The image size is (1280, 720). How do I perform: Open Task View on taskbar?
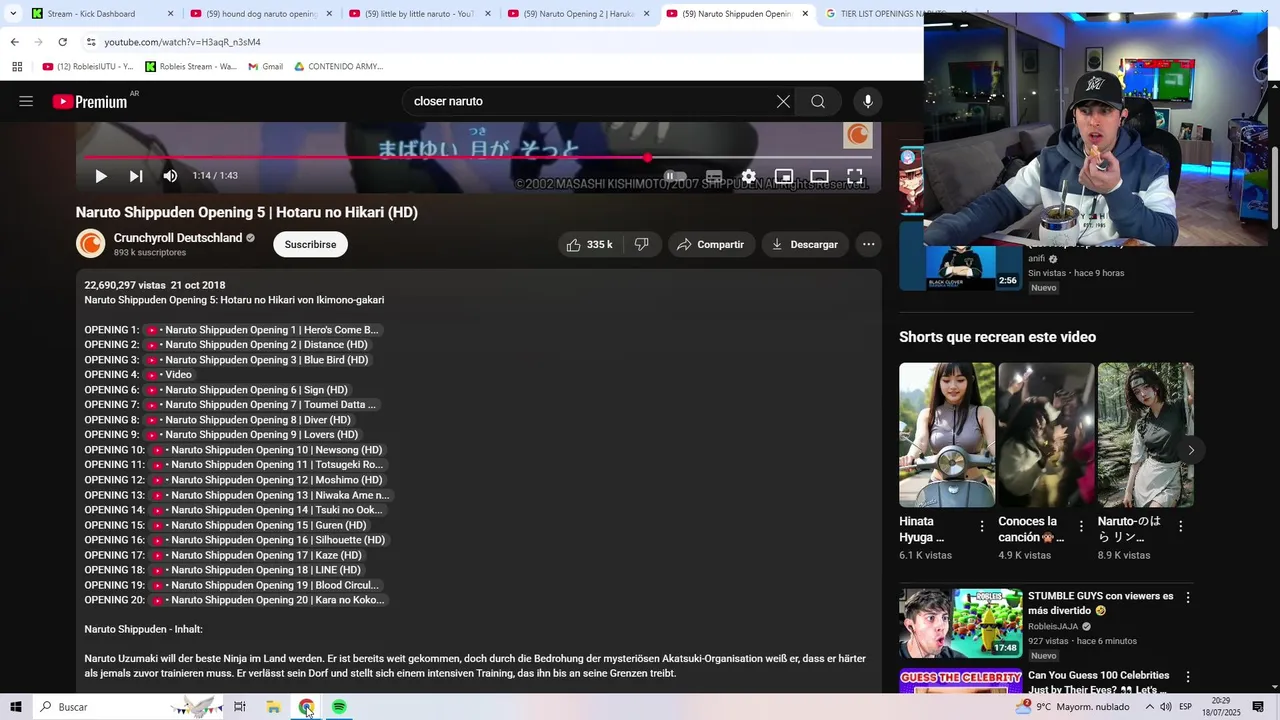[x=240, y=707]
